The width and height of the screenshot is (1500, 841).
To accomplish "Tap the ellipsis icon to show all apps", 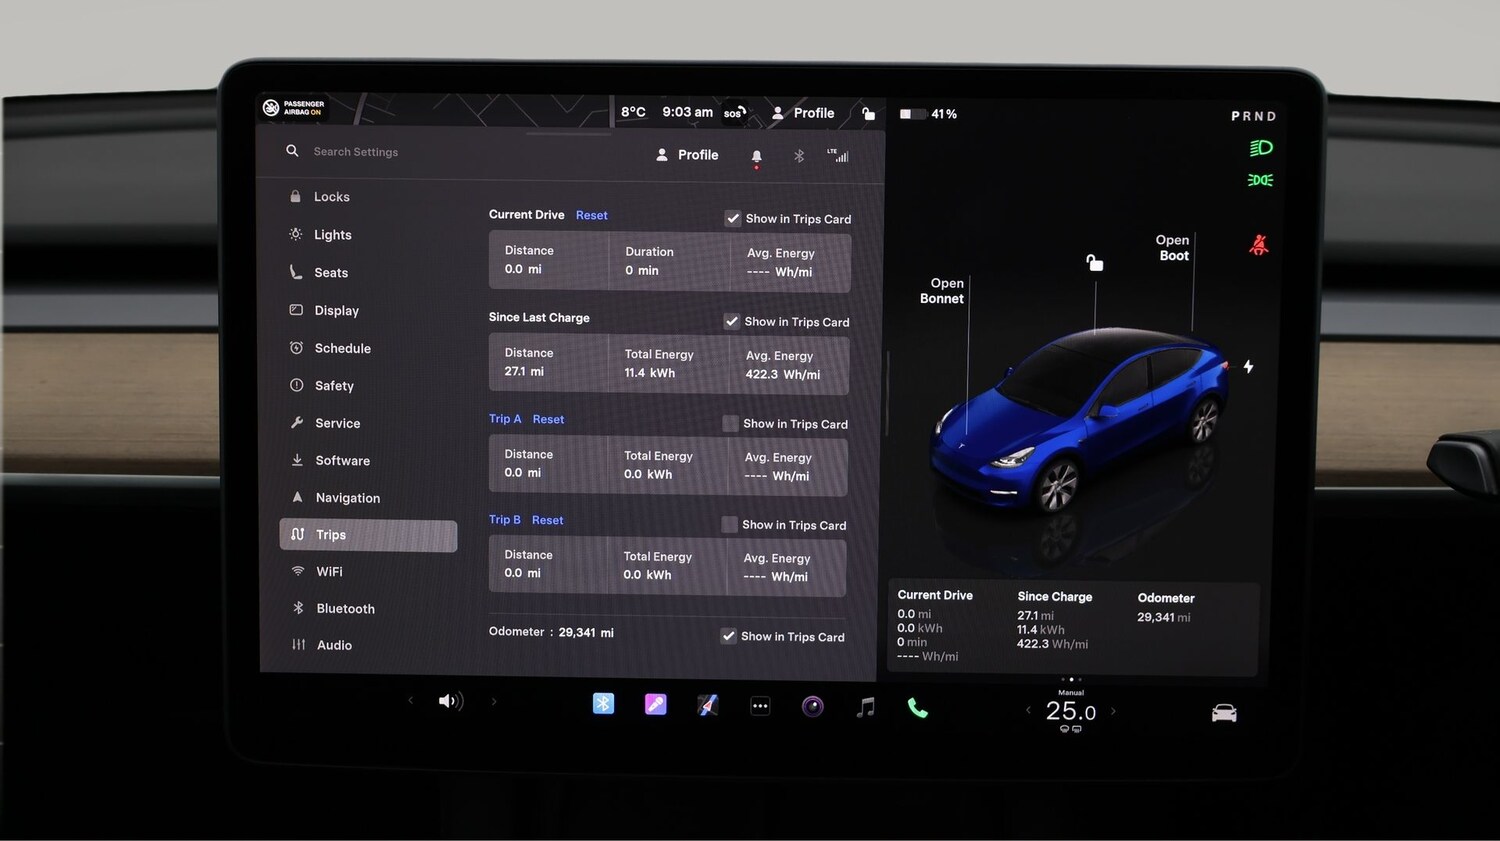I will (760, 706).
